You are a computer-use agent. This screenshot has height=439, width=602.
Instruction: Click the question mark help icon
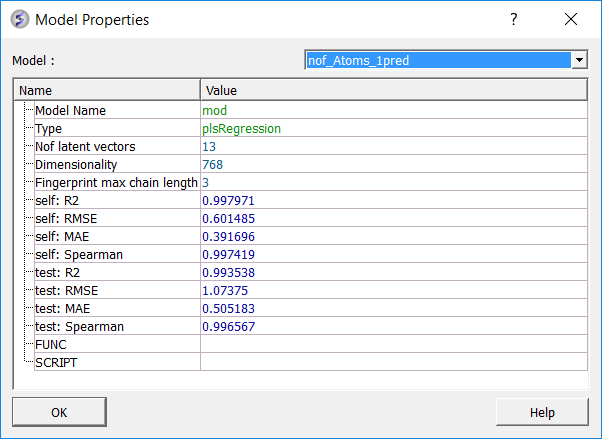(514, 19)
